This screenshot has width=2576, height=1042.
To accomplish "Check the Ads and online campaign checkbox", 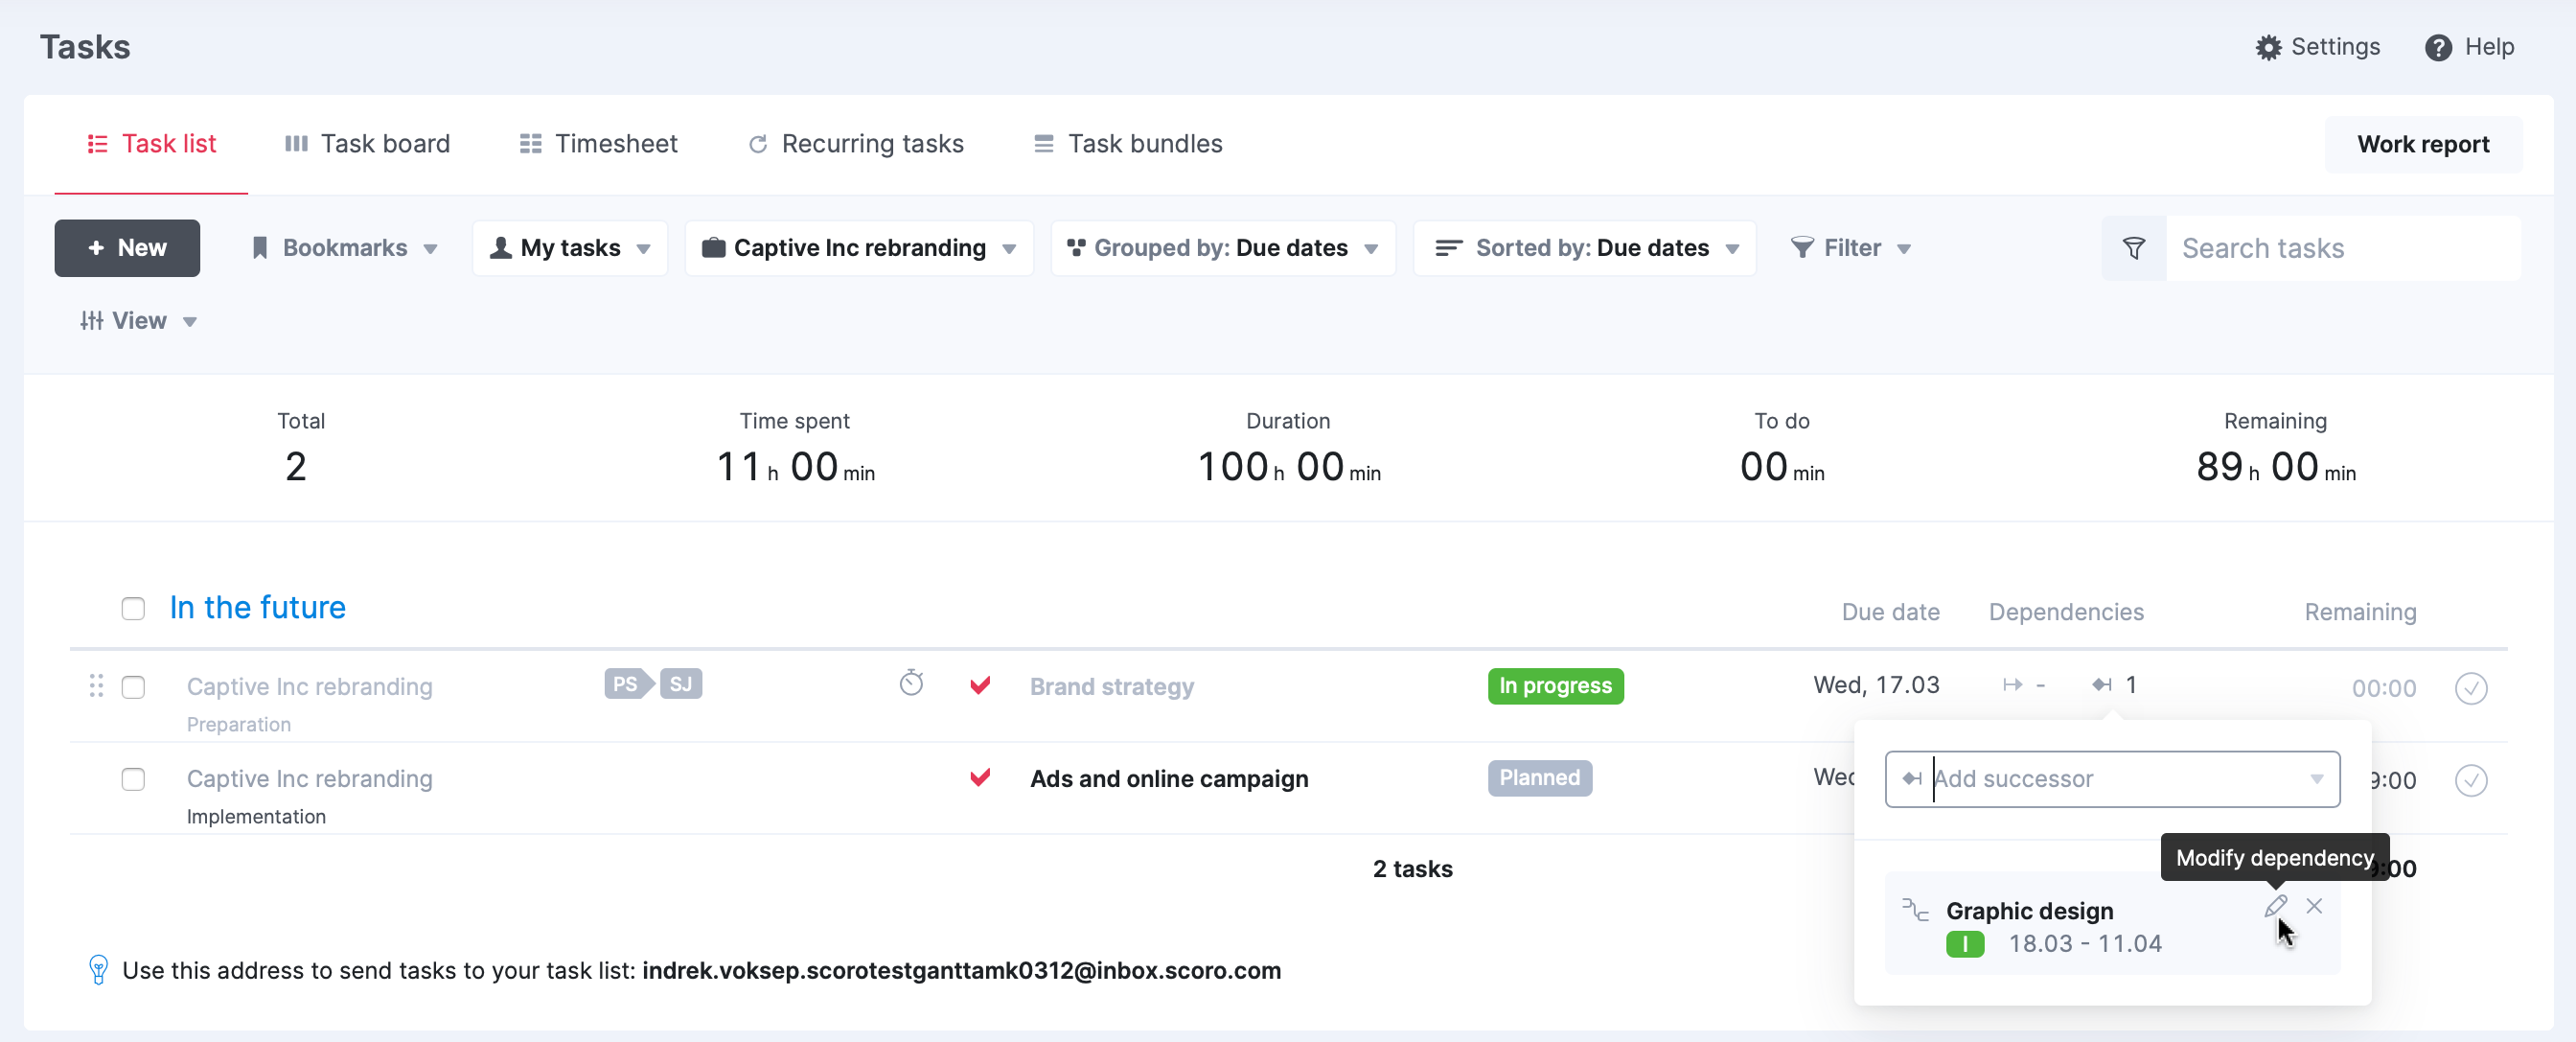I will pyautogui.click(x=133, y=779).
